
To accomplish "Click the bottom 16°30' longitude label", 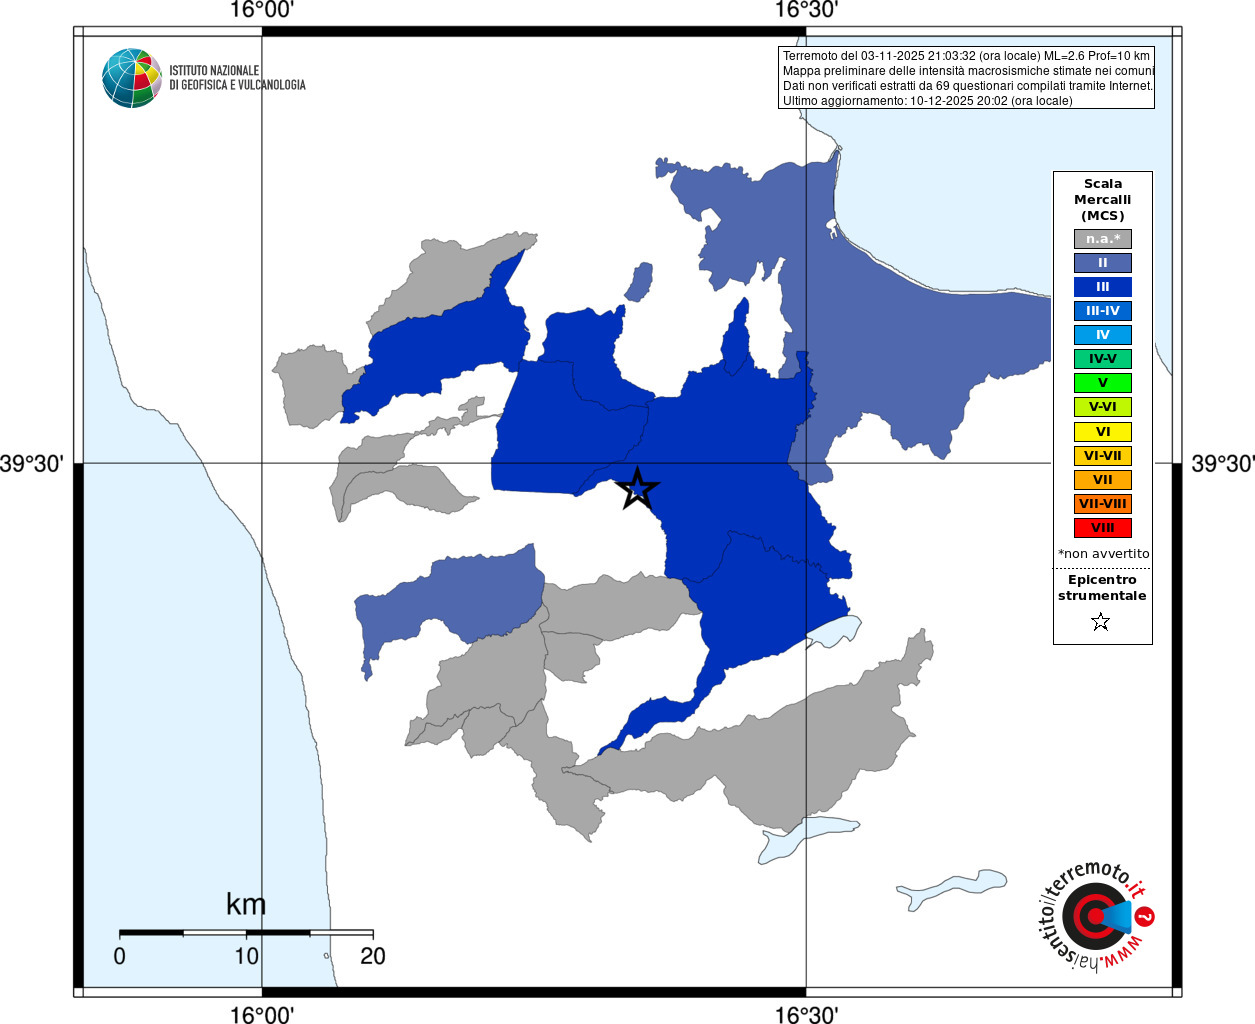I will coord(806,1014).
